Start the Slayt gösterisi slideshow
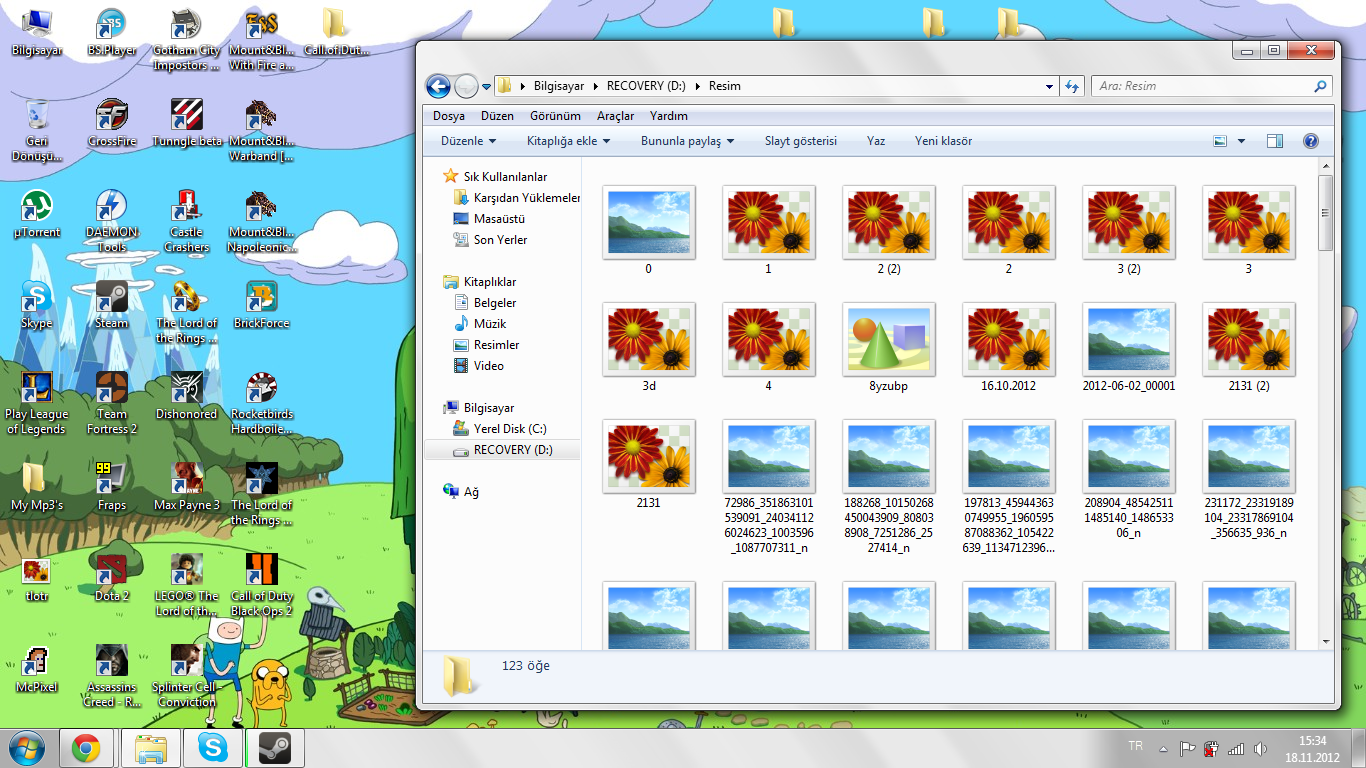Screen dimensions: 1366x768 pyautogui.click(x=800, y=141)
